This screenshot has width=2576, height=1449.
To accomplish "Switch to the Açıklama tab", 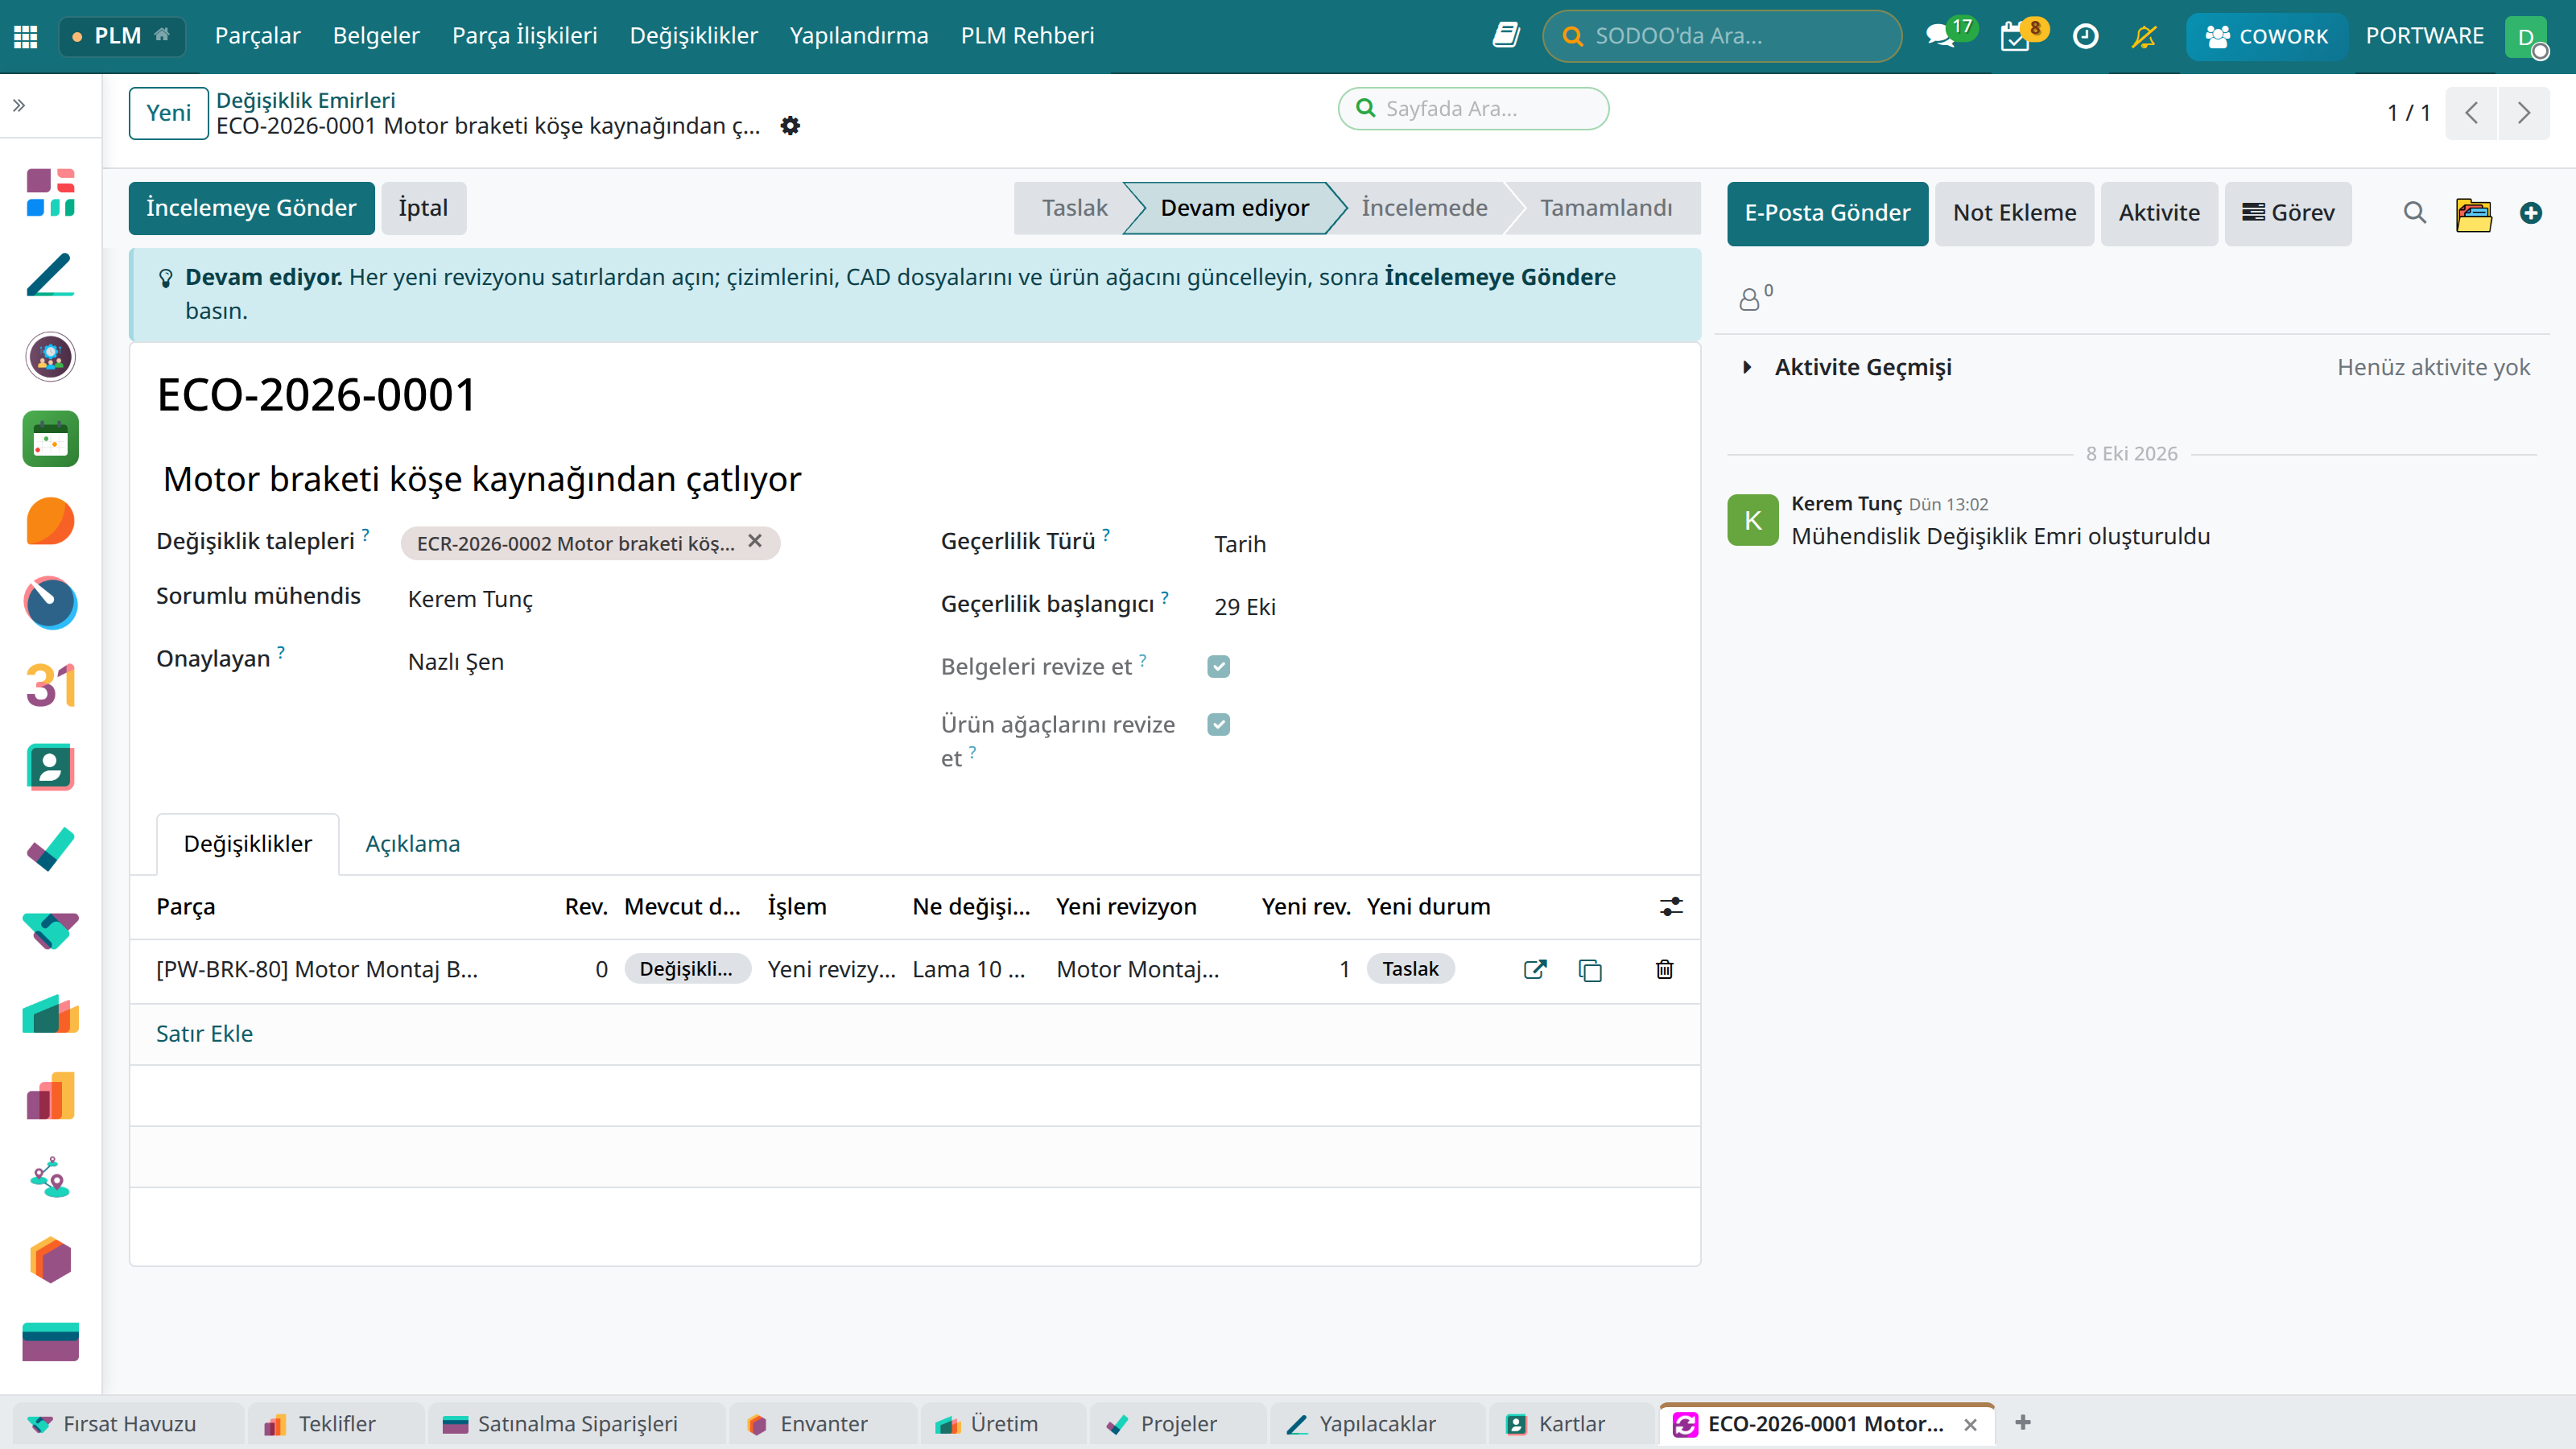I will [412, 843].
